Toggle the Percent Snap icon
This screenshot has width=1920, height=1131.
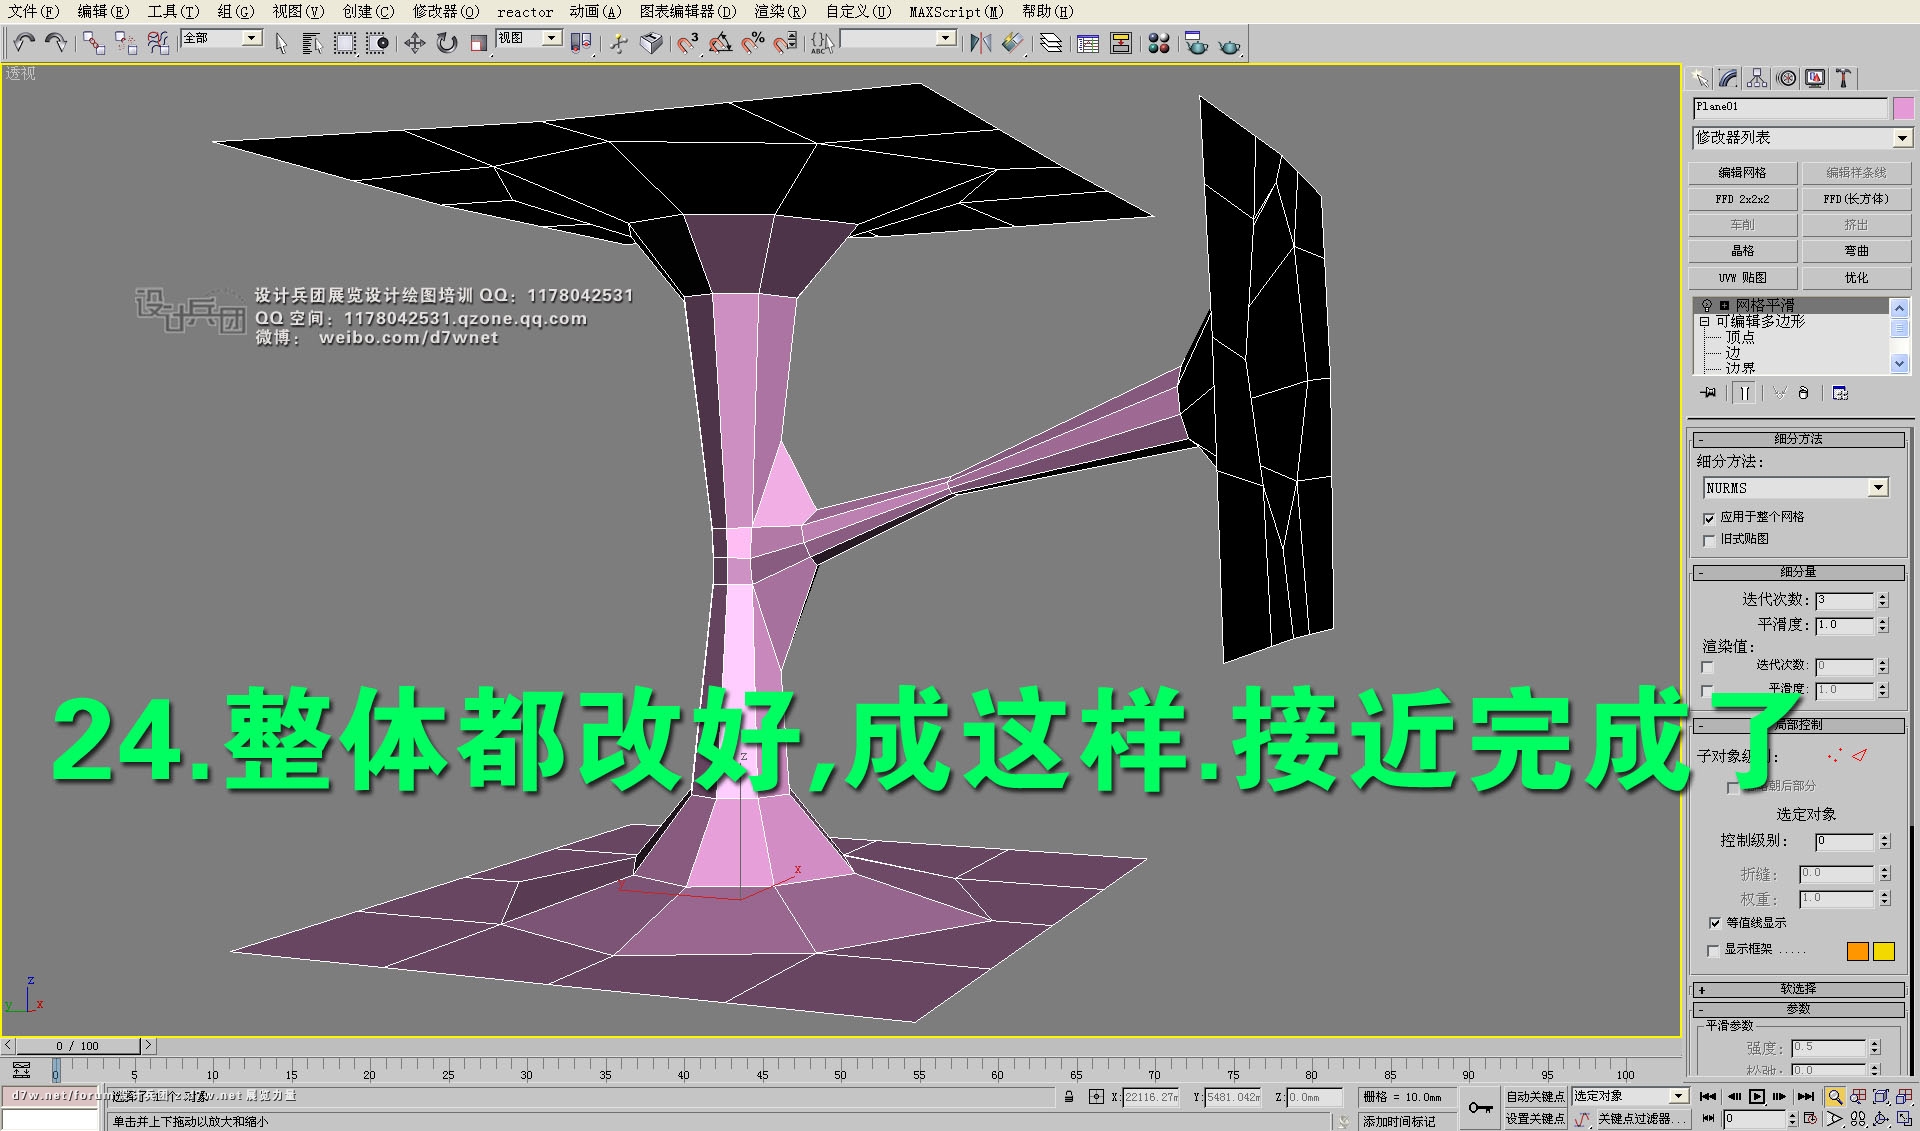tap(752, 42)
